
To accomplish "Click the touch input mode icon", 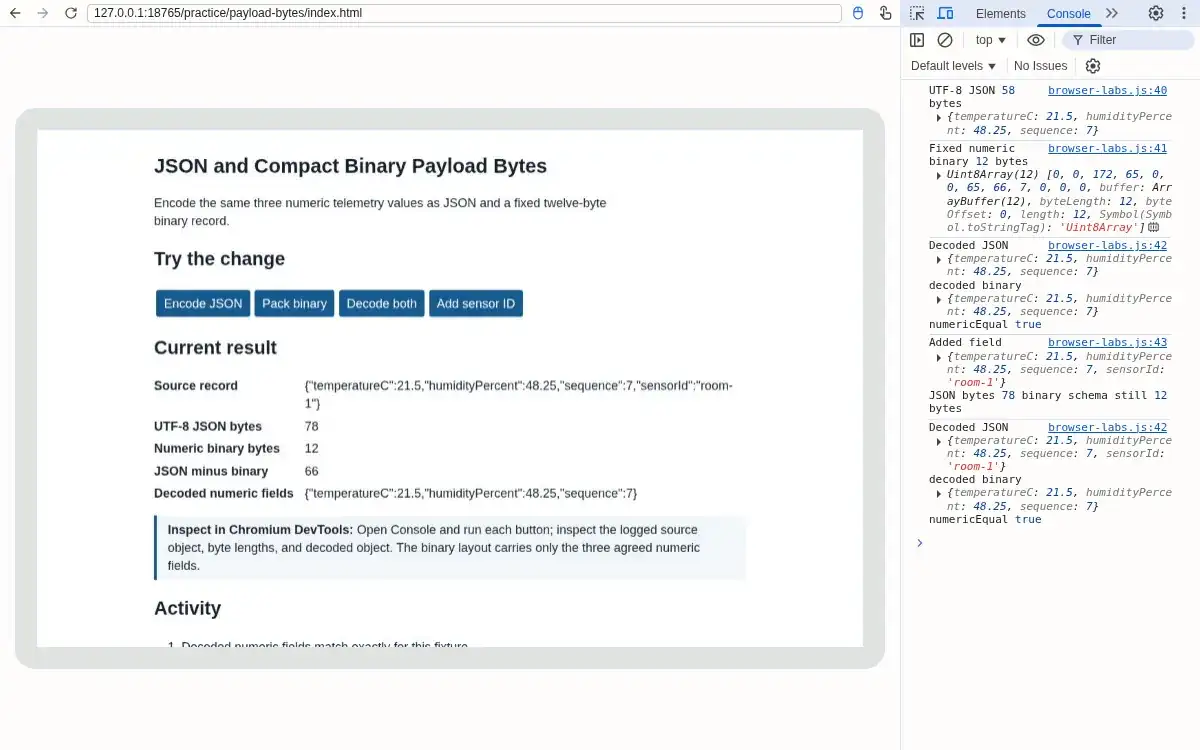I will 885,13.
